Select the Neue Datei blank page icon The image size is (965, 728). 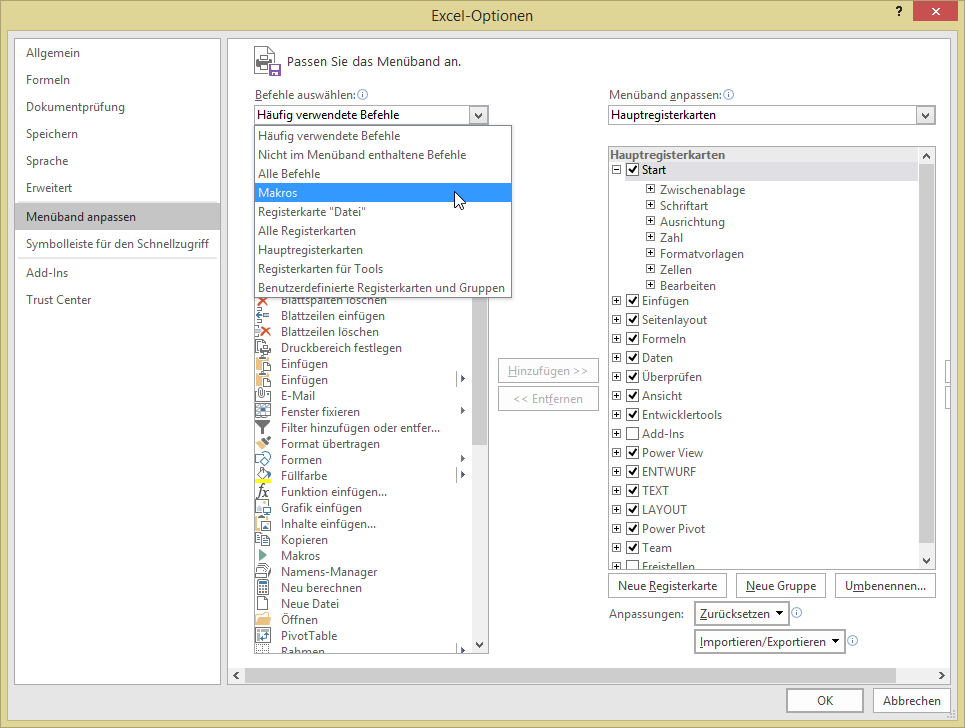point(263,604)
